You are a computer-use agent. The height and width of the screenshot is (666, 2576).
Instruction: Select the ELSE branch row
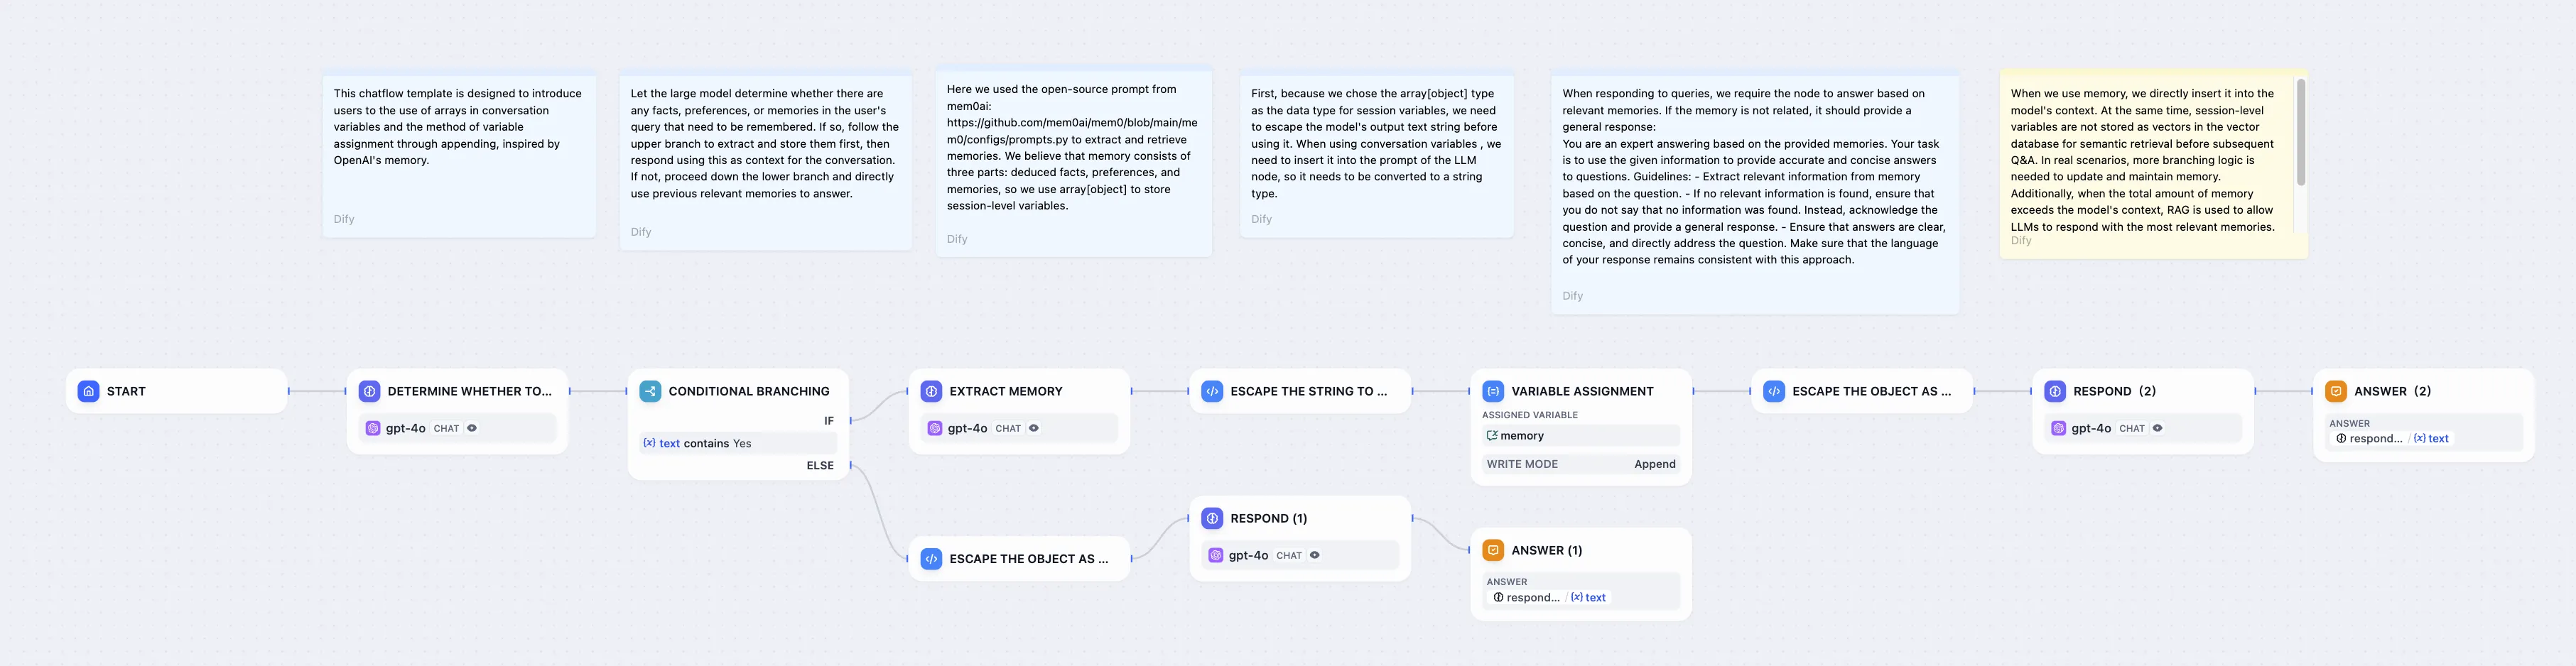820,465
